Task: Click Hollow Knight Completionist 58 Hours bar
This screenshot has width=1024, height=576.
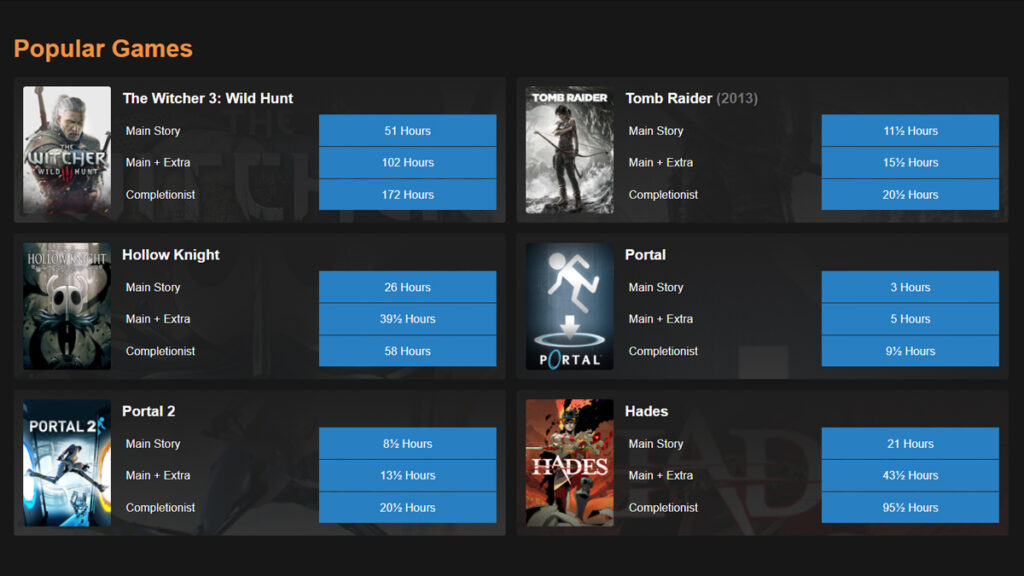Action: pos(408,351)
